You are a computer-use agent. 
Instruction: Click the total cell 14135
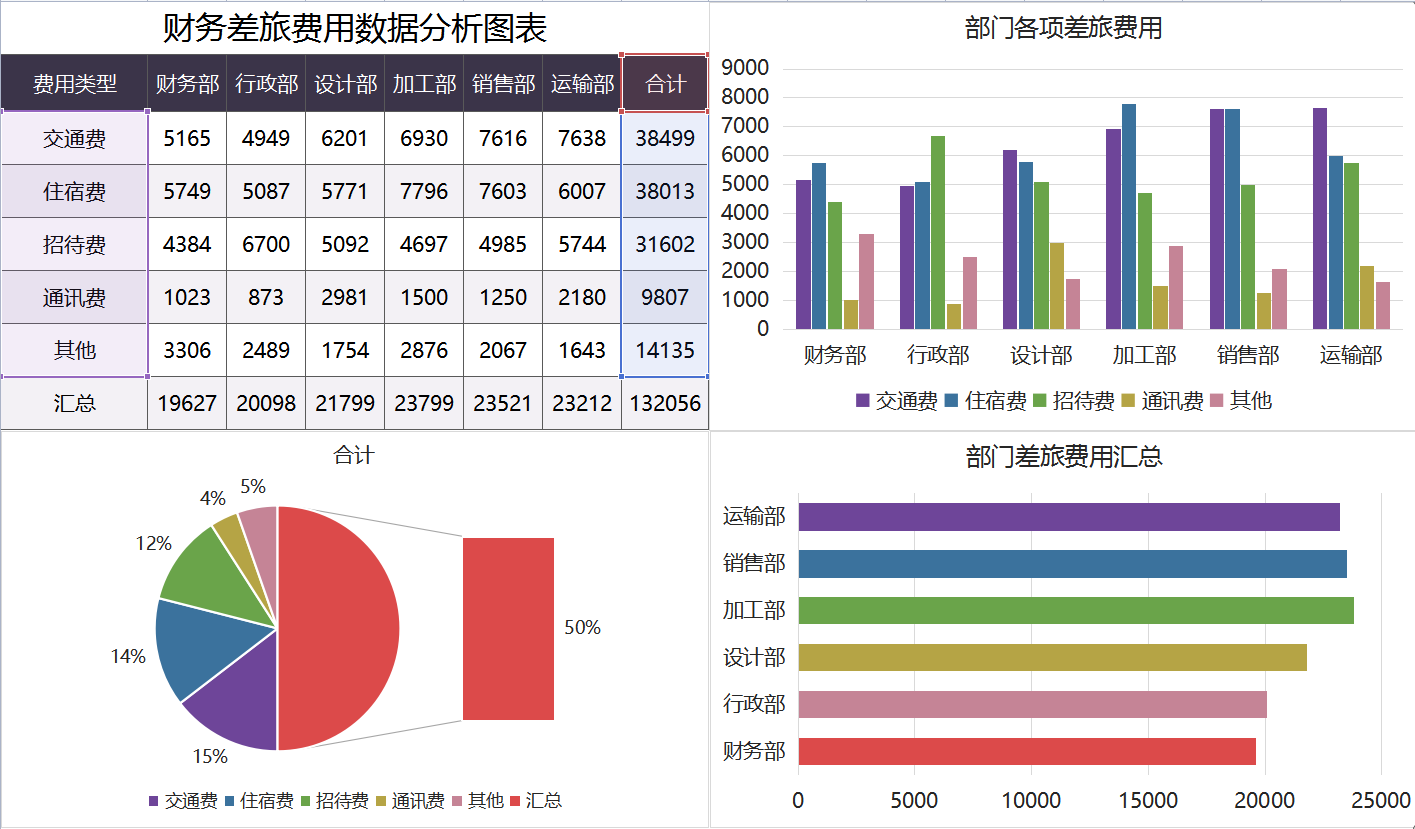click(x=665, y=351)
